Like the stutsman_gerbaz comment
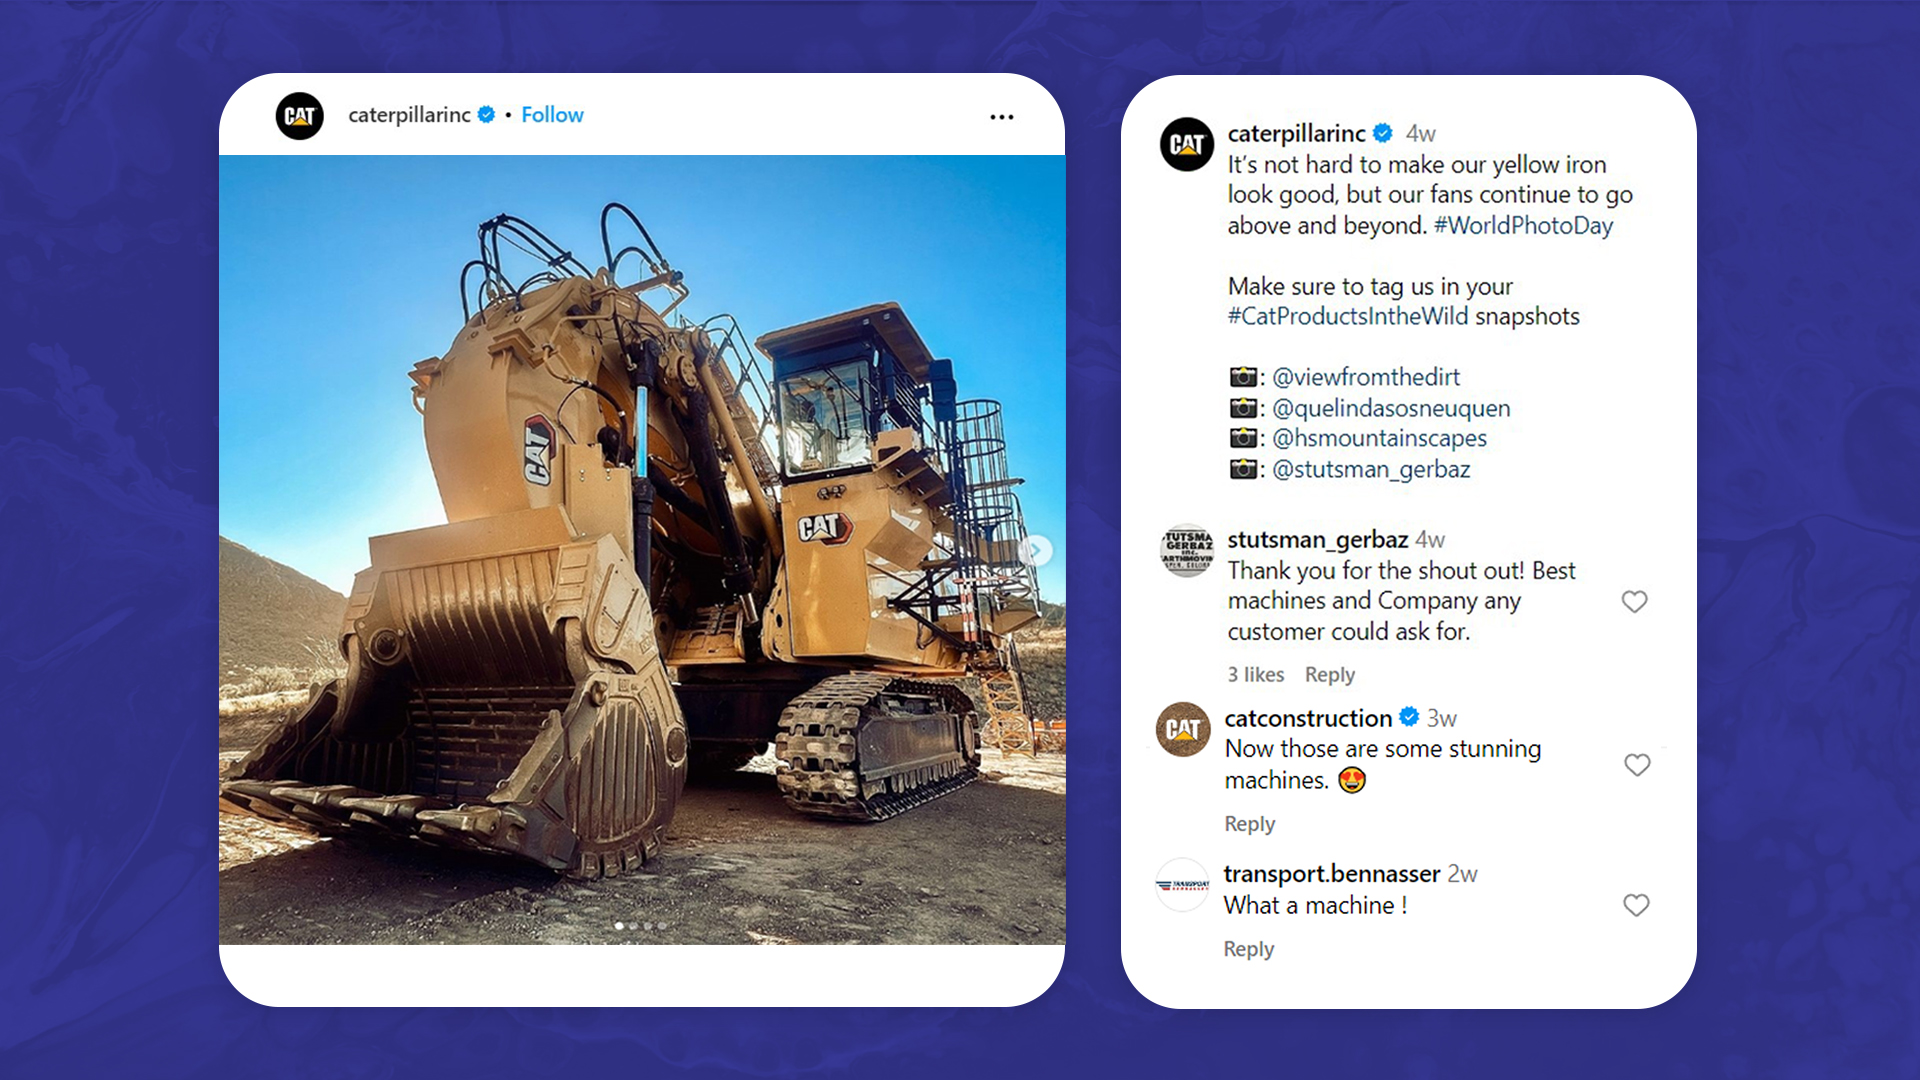Image resolution: width=1920 pixels, height=1080 pixels. coord(1634,601)
